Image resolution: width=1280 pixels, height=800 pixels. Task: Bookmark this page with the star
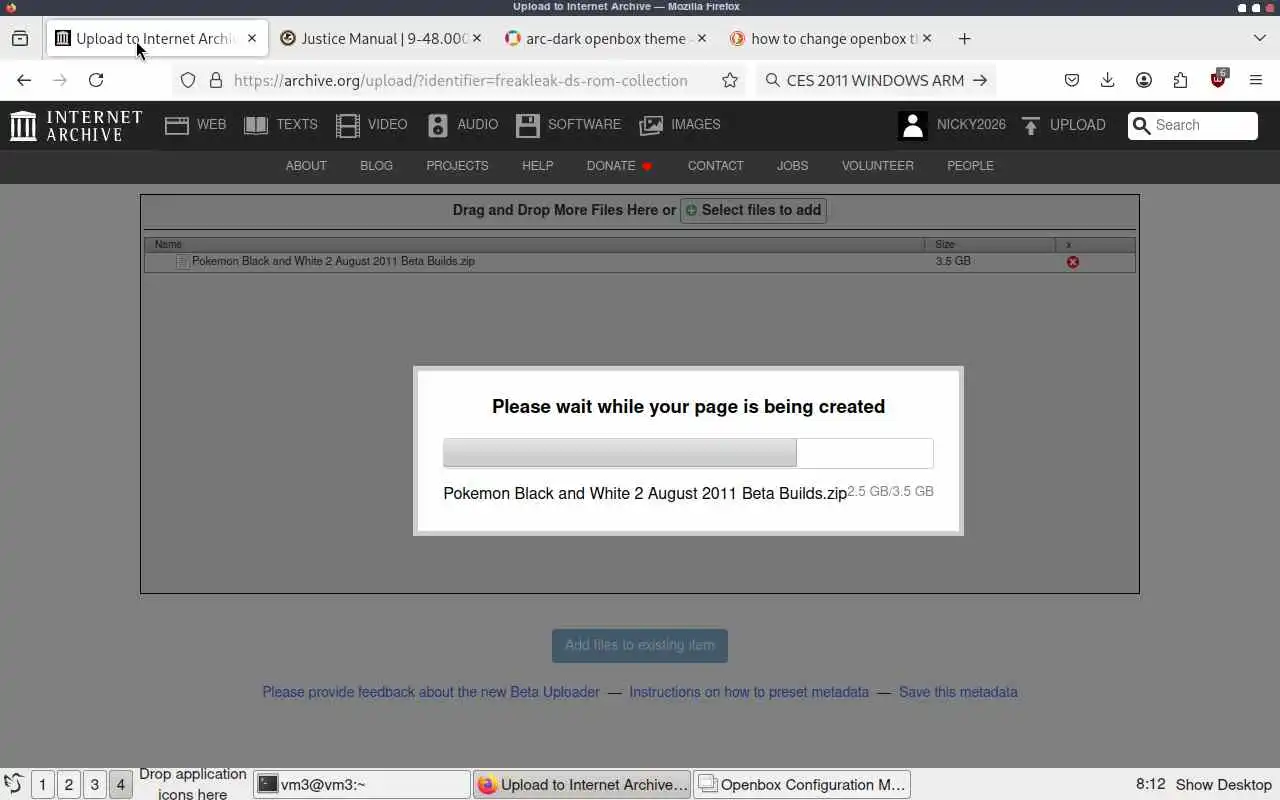(x=730, y=80)
